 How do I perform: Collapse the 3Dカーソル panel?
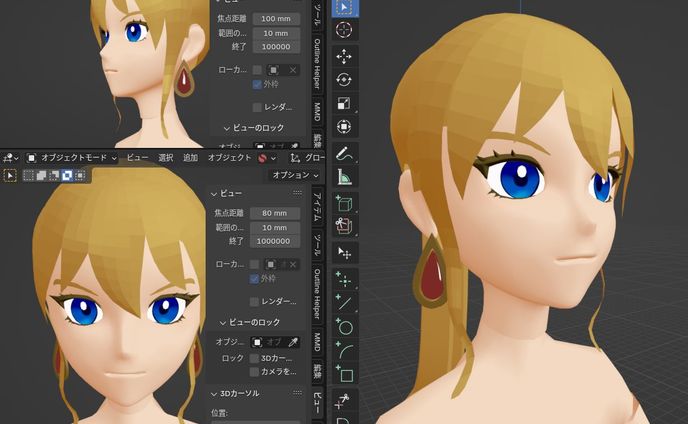coord(235,394)
